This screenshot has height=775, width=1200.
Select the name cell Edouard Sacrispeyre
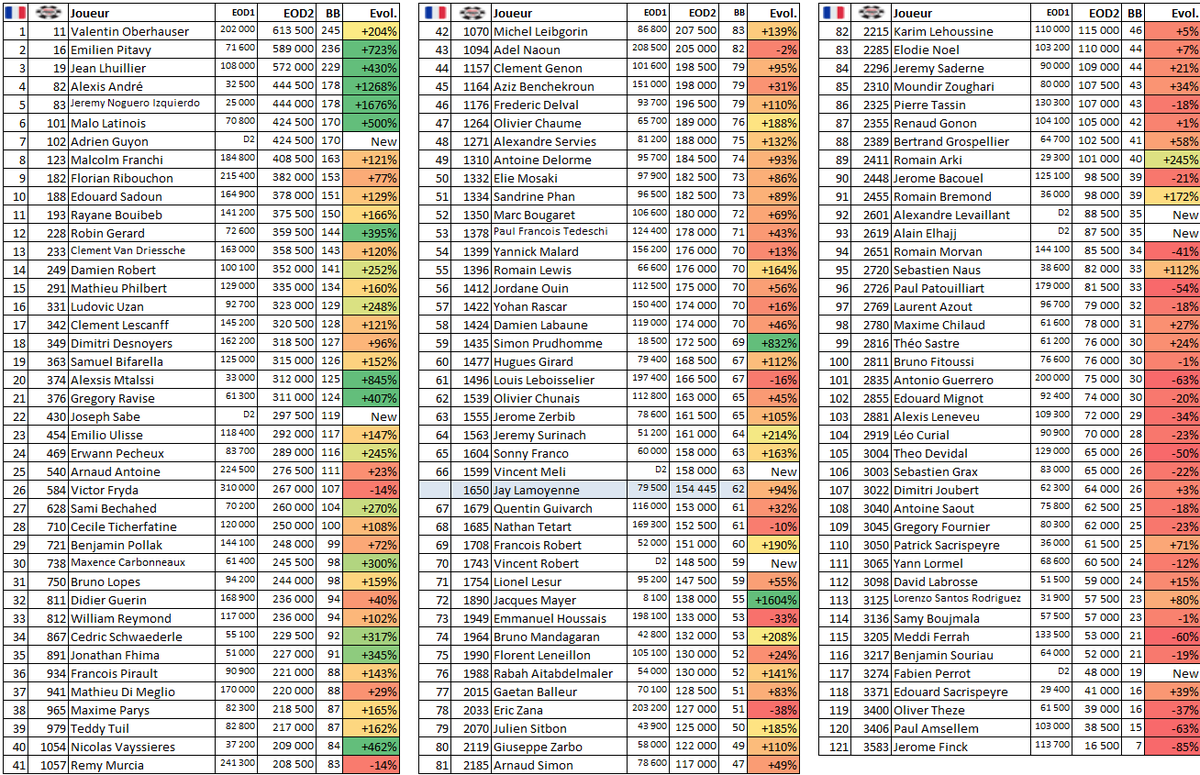pos(961,692)
